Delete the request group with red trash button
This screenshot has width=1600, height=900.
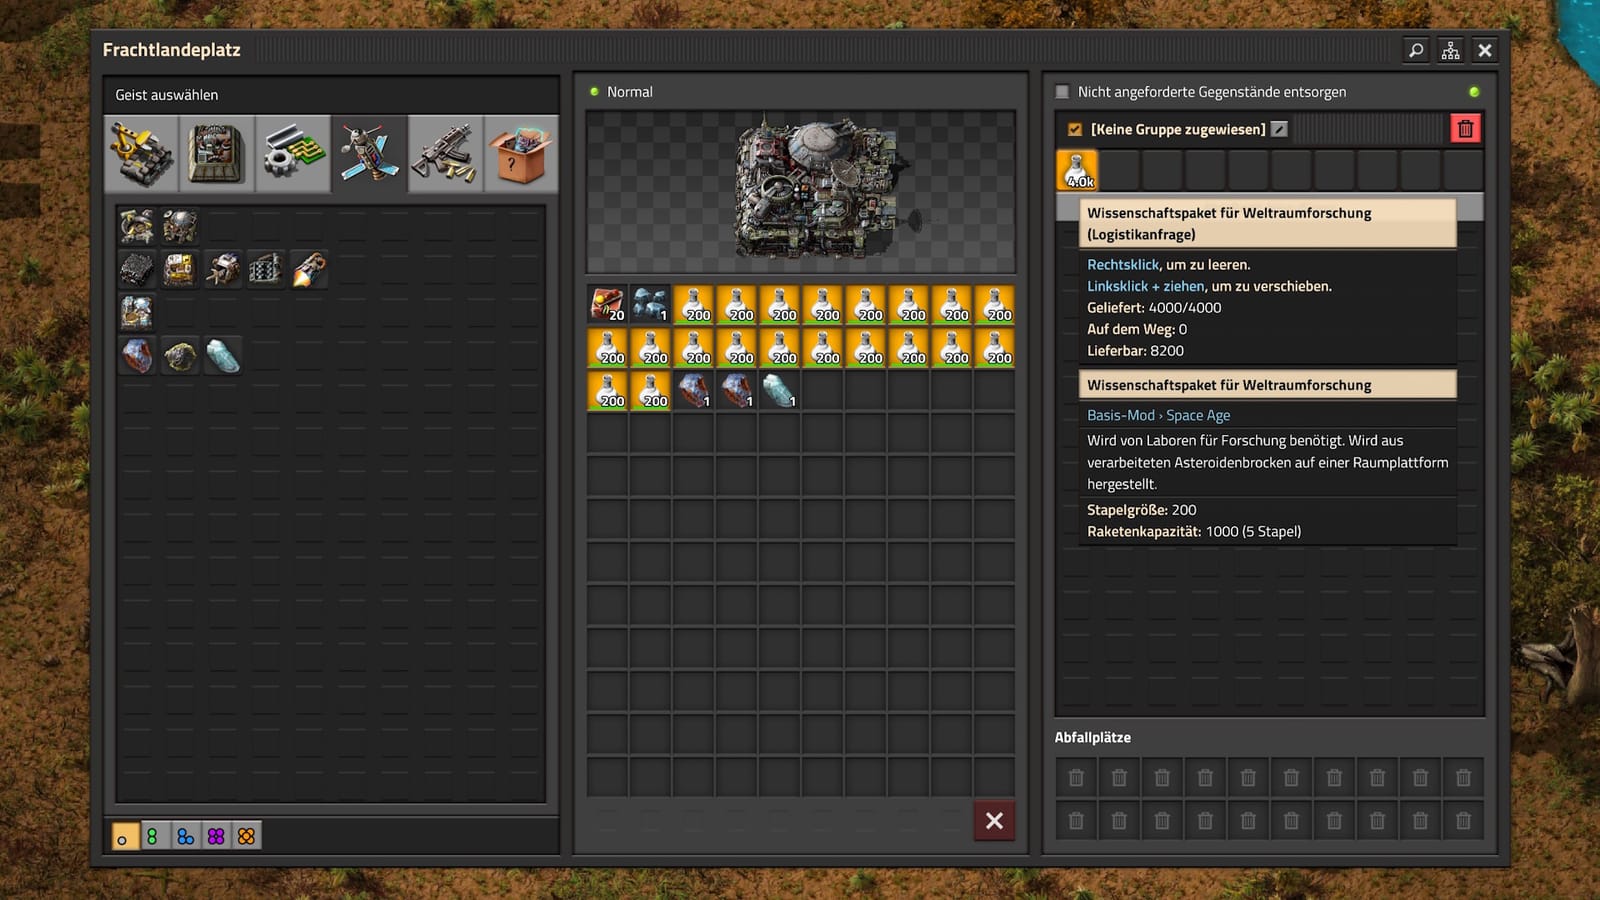1464,129
